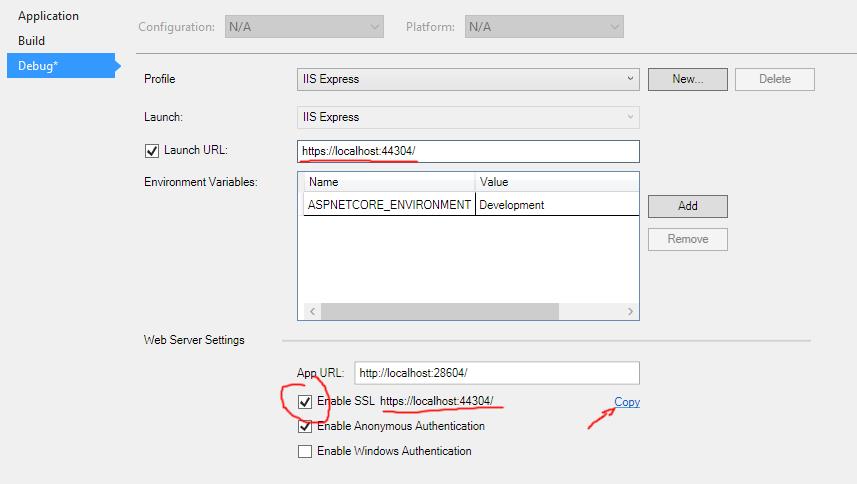This screenshot has height=484, width=857.
Task: Select the Debug tab
Action: (x=38, y=66)
